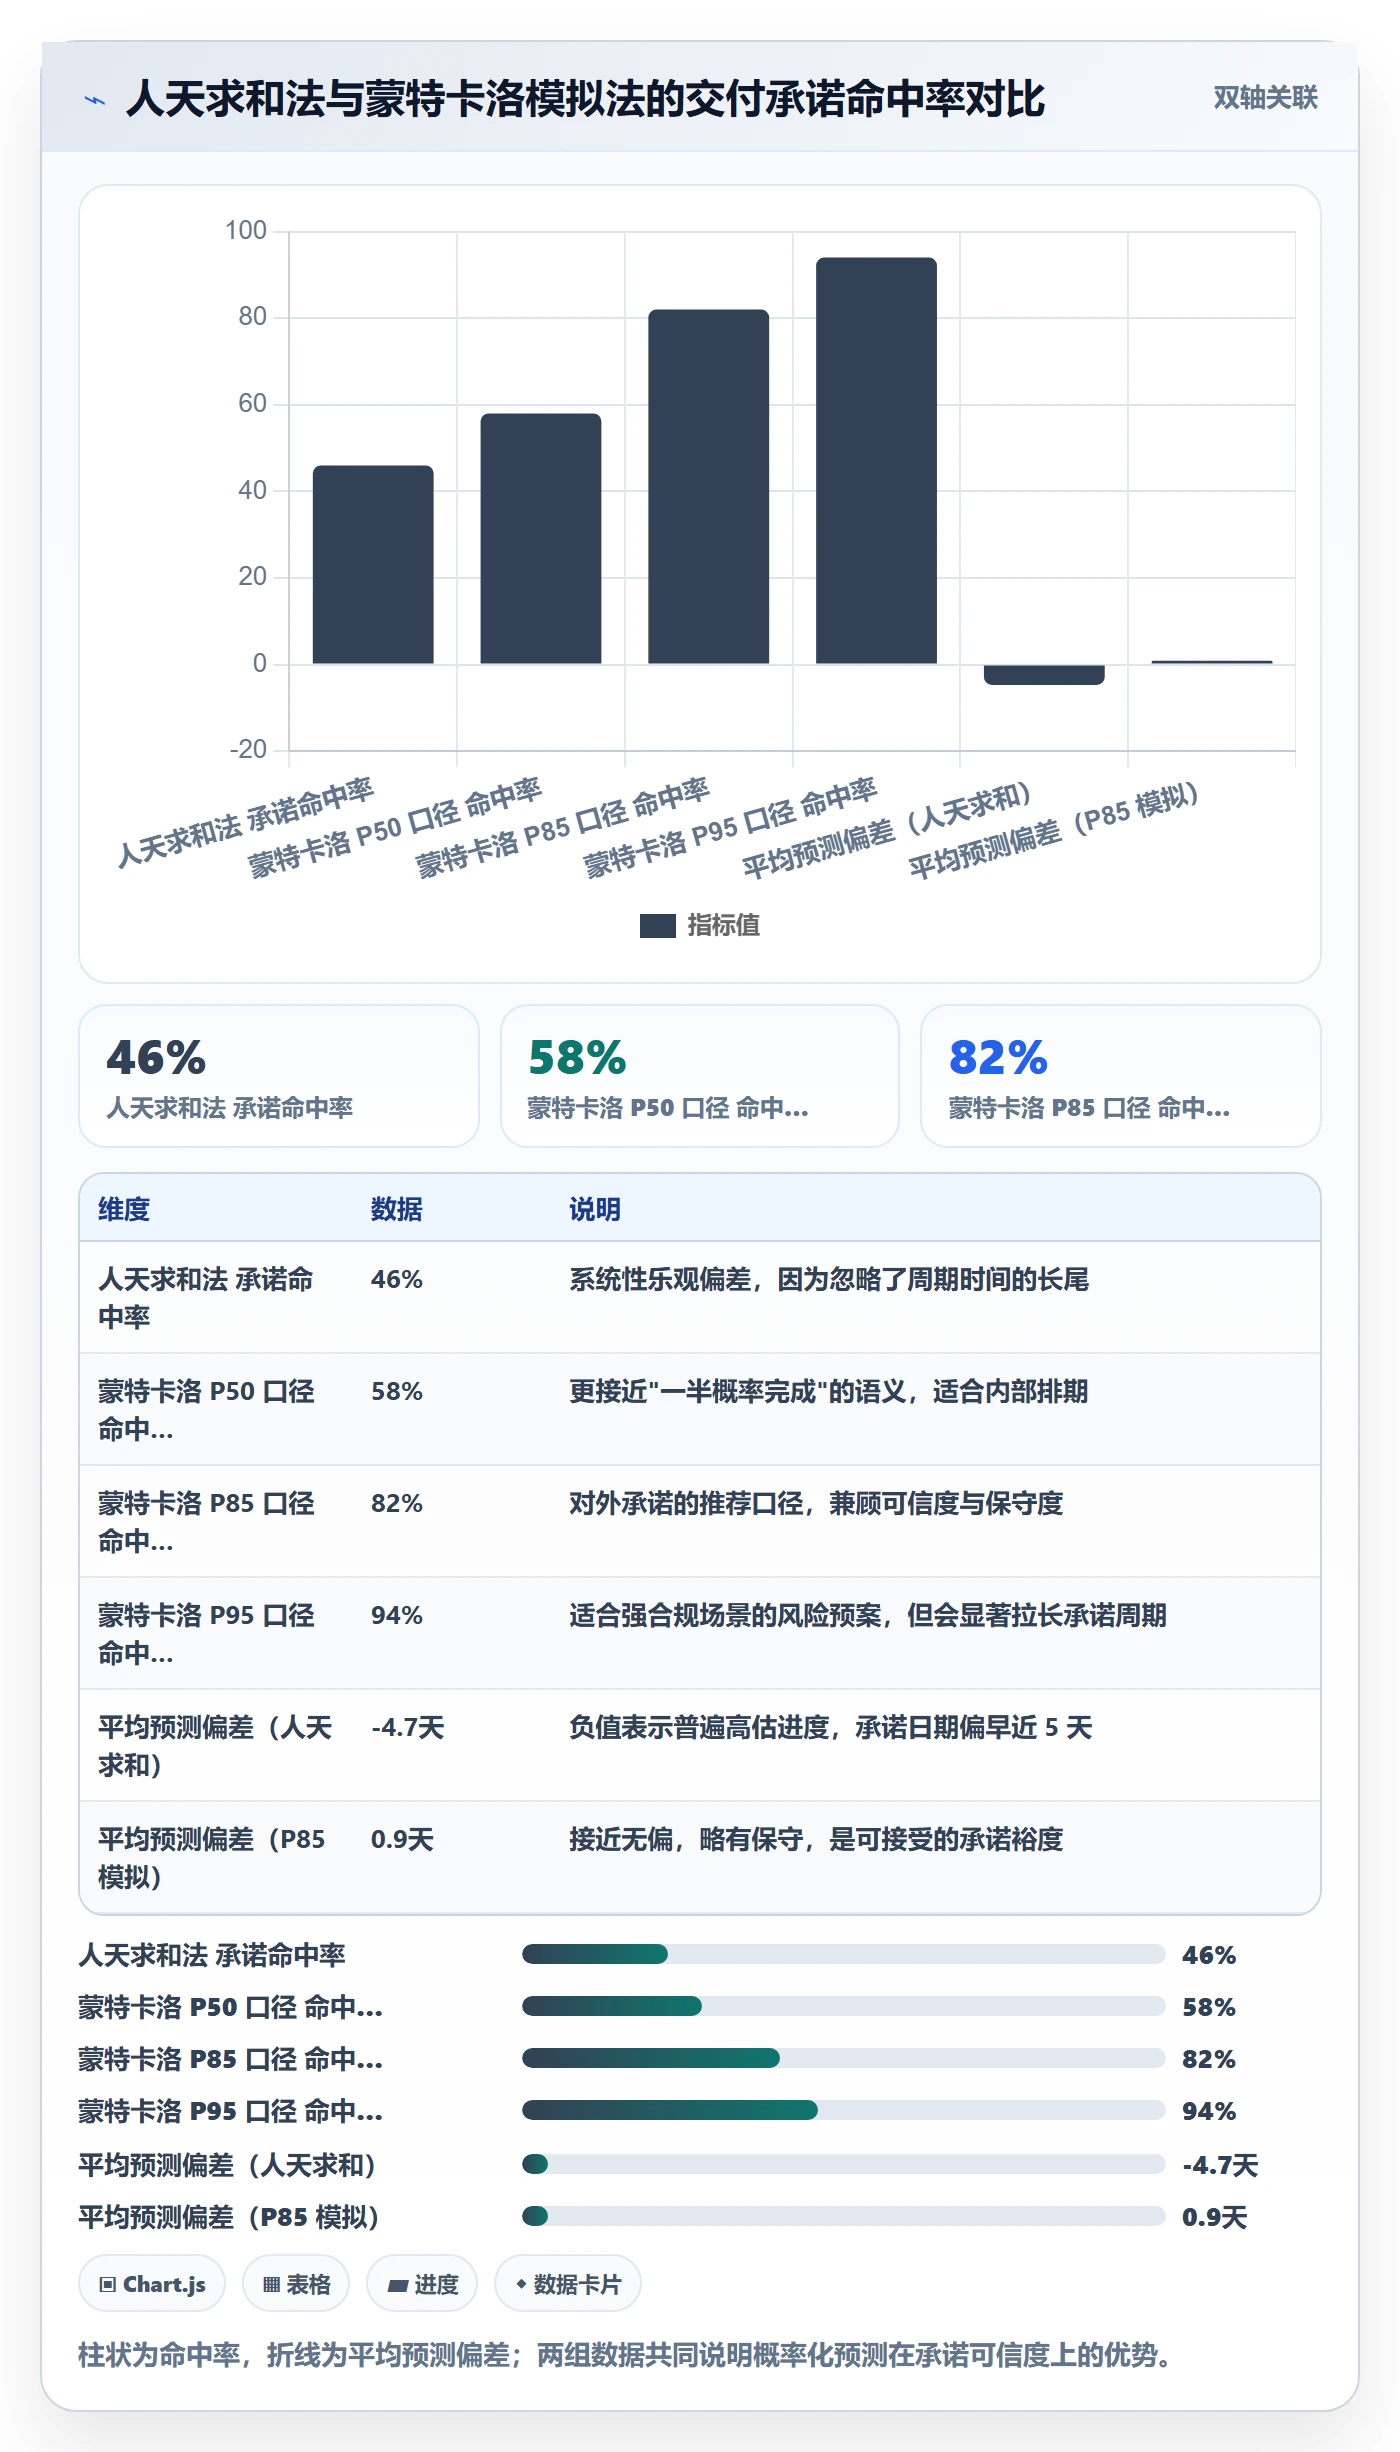Click the progress bar showing -4.7天

pyautogui.click(x=843, y=2164)
